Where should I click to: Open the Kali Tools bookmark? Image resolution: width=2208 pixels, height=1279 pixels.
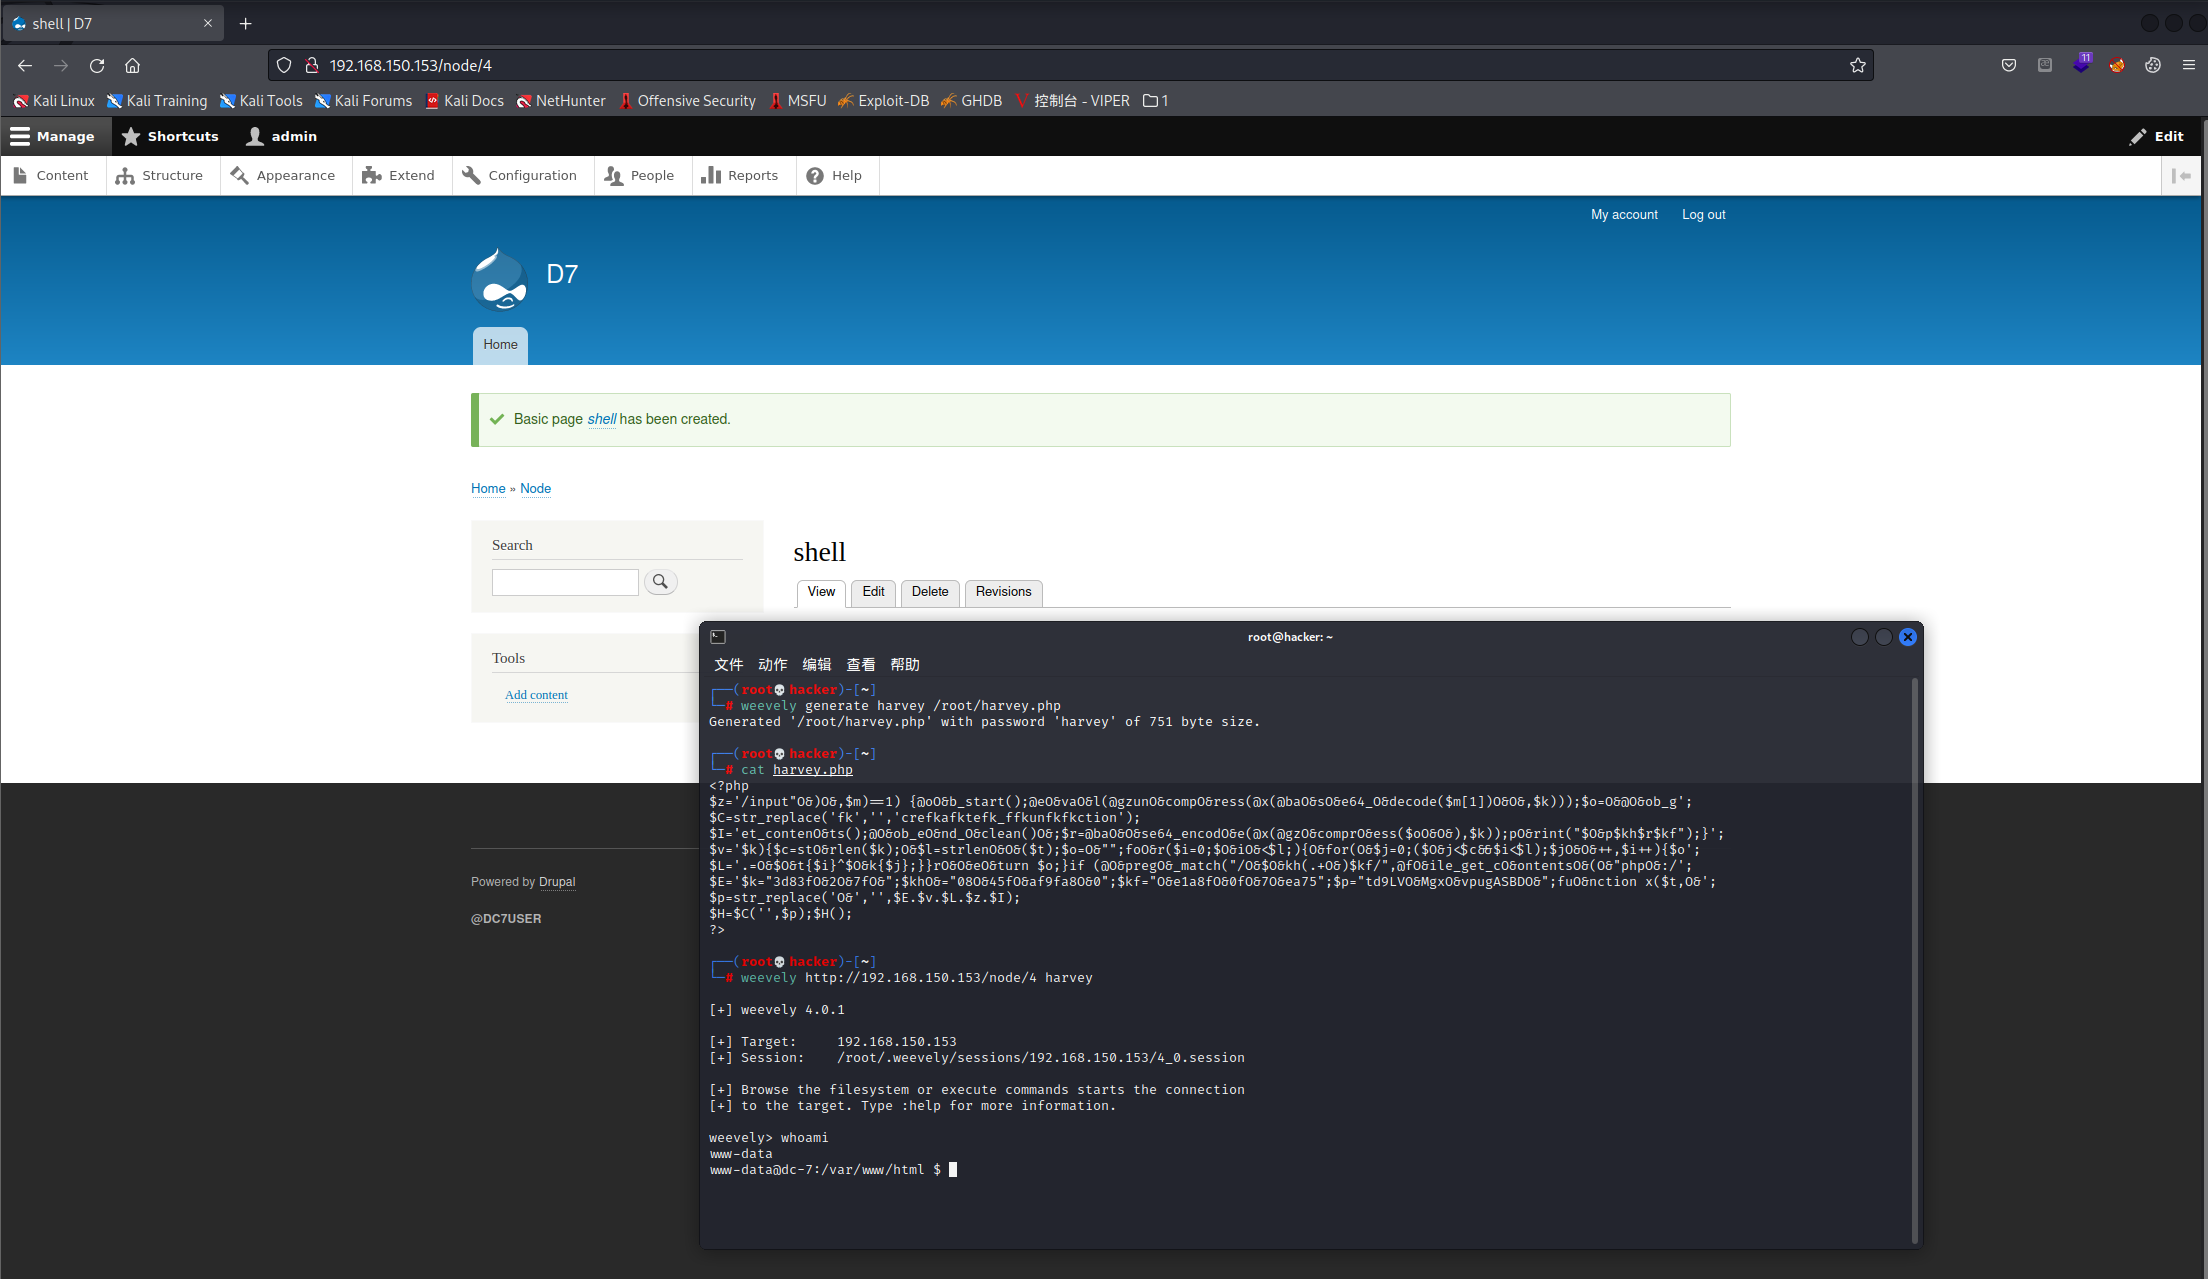pyautogui.click(x=261, y=101)
